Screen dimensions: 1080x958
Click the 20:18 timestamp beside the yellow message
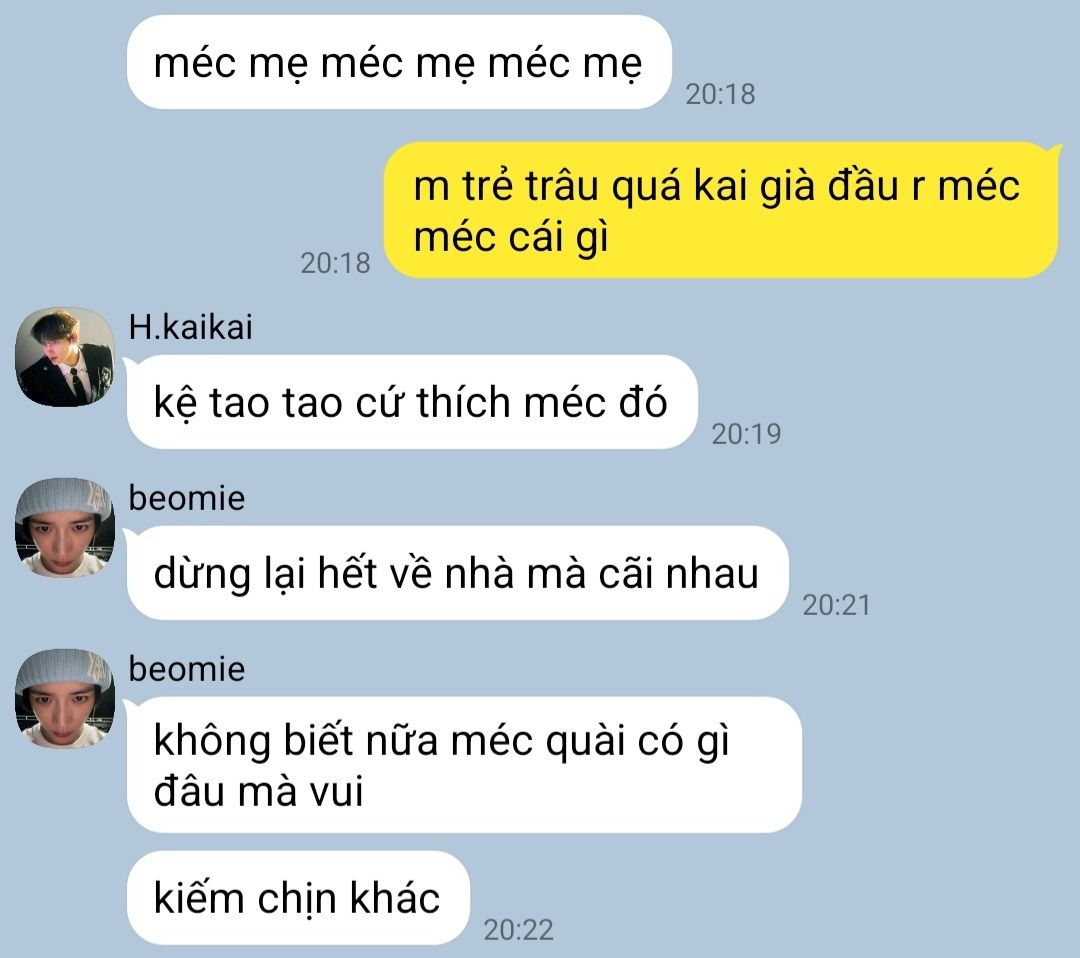335,263
